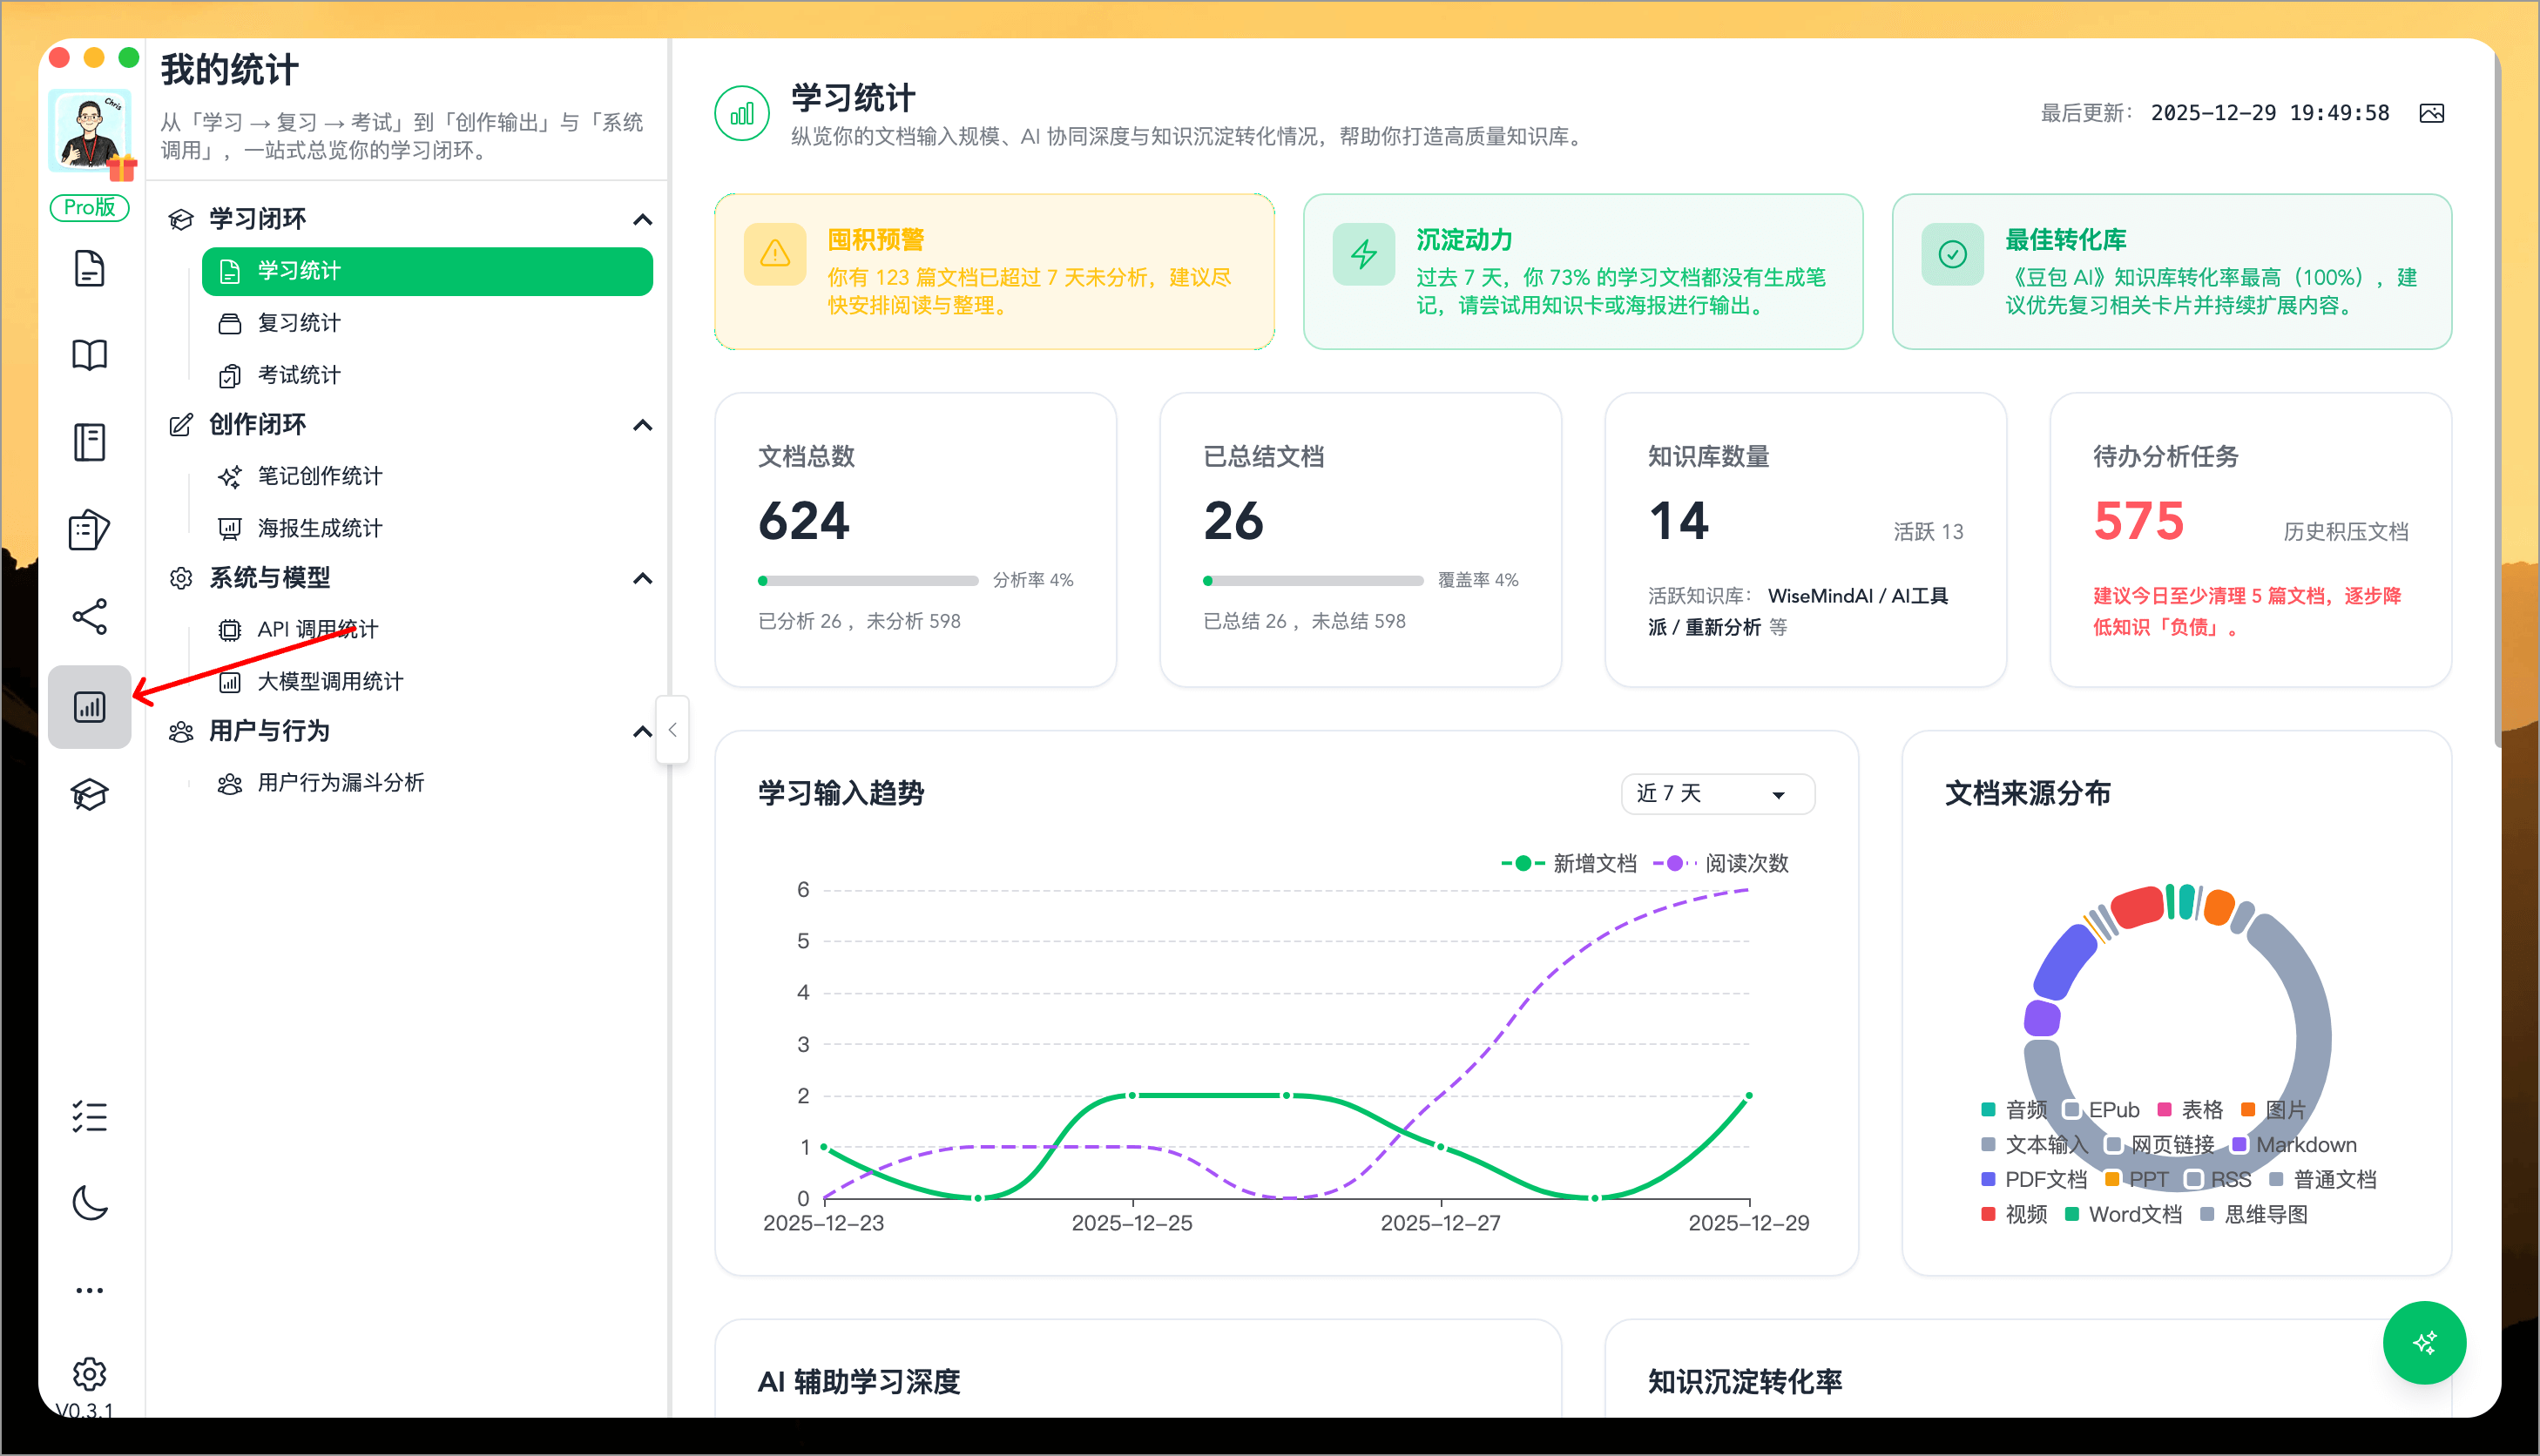Open the statistics bar chart icon
Image resolution: width=2540 pixels, height=1456 pixels.
90,706
